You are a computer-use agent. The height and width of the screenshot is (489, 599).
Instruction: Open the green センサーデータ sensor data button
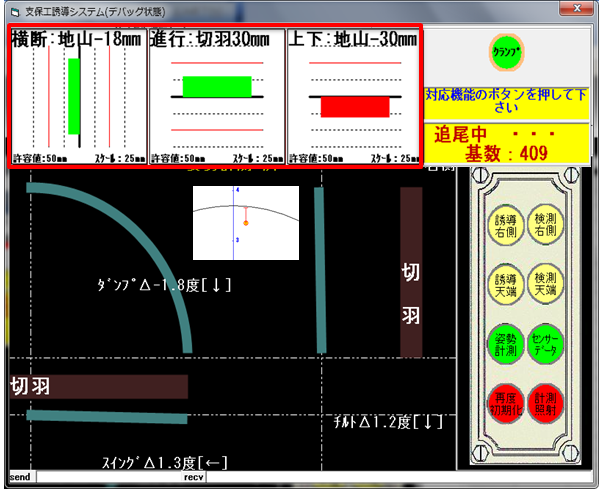click(x=545, y=344)
